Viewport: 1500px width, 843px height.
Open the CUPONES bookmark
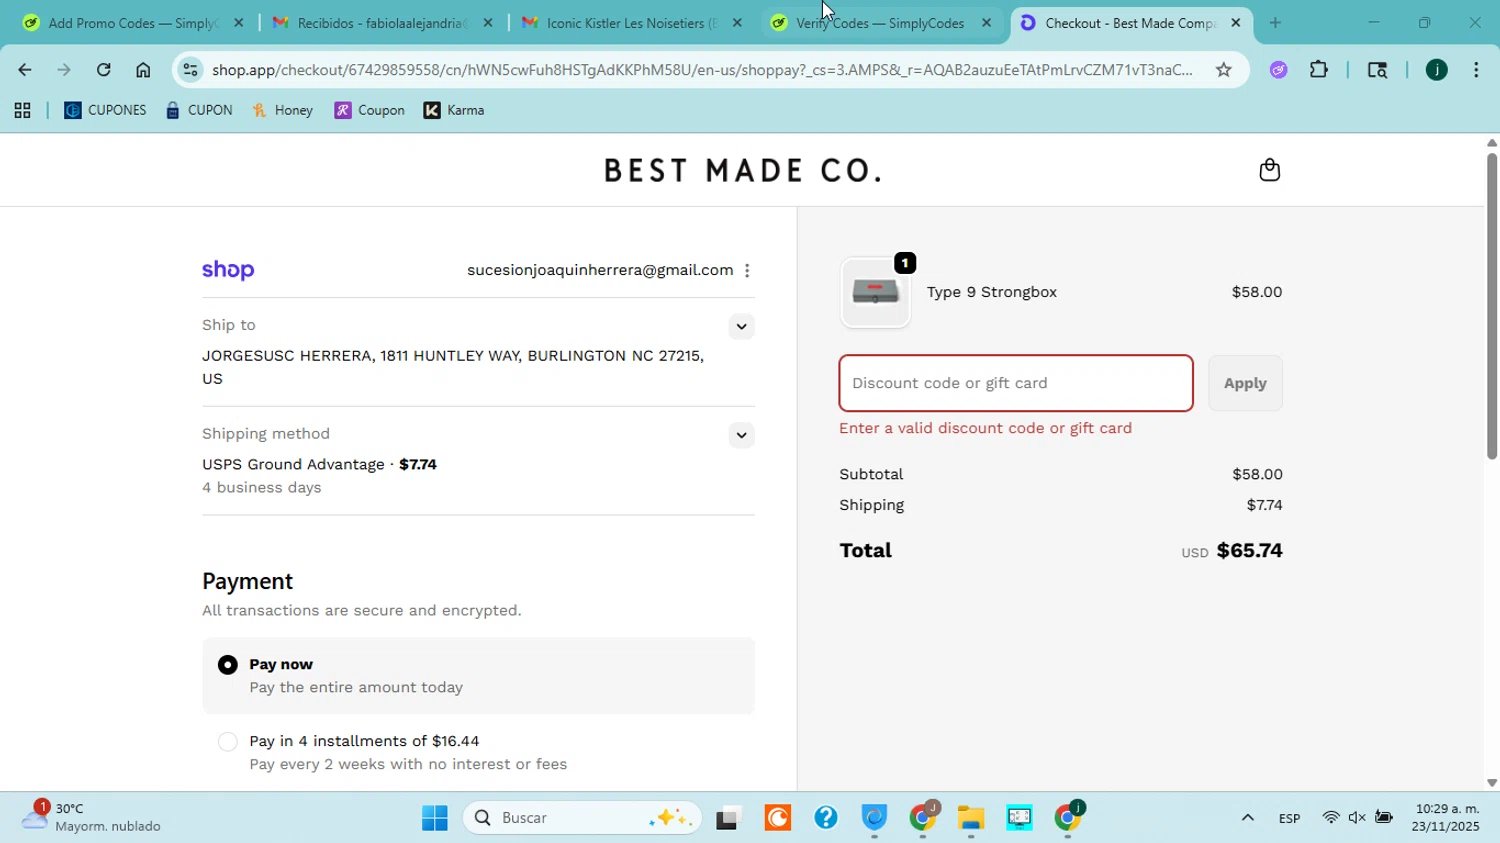(x=105, y=111)
